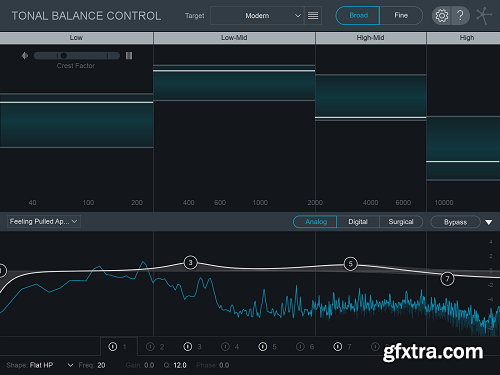Click the Phase value field
This screenshot has height=375, width=500.
224,365
